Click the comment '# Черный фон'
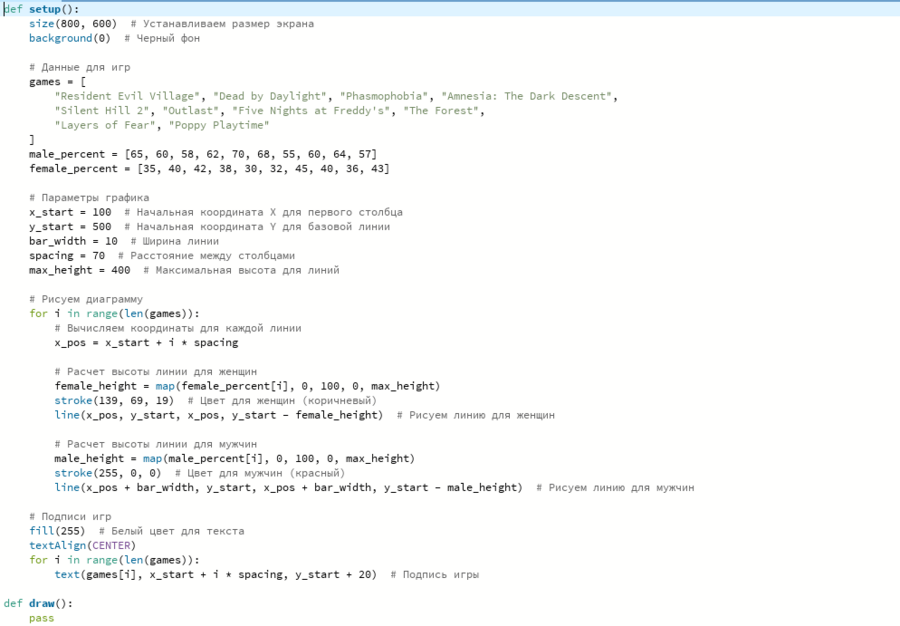Viewport: 900px width, 626px height. [162, 38]
